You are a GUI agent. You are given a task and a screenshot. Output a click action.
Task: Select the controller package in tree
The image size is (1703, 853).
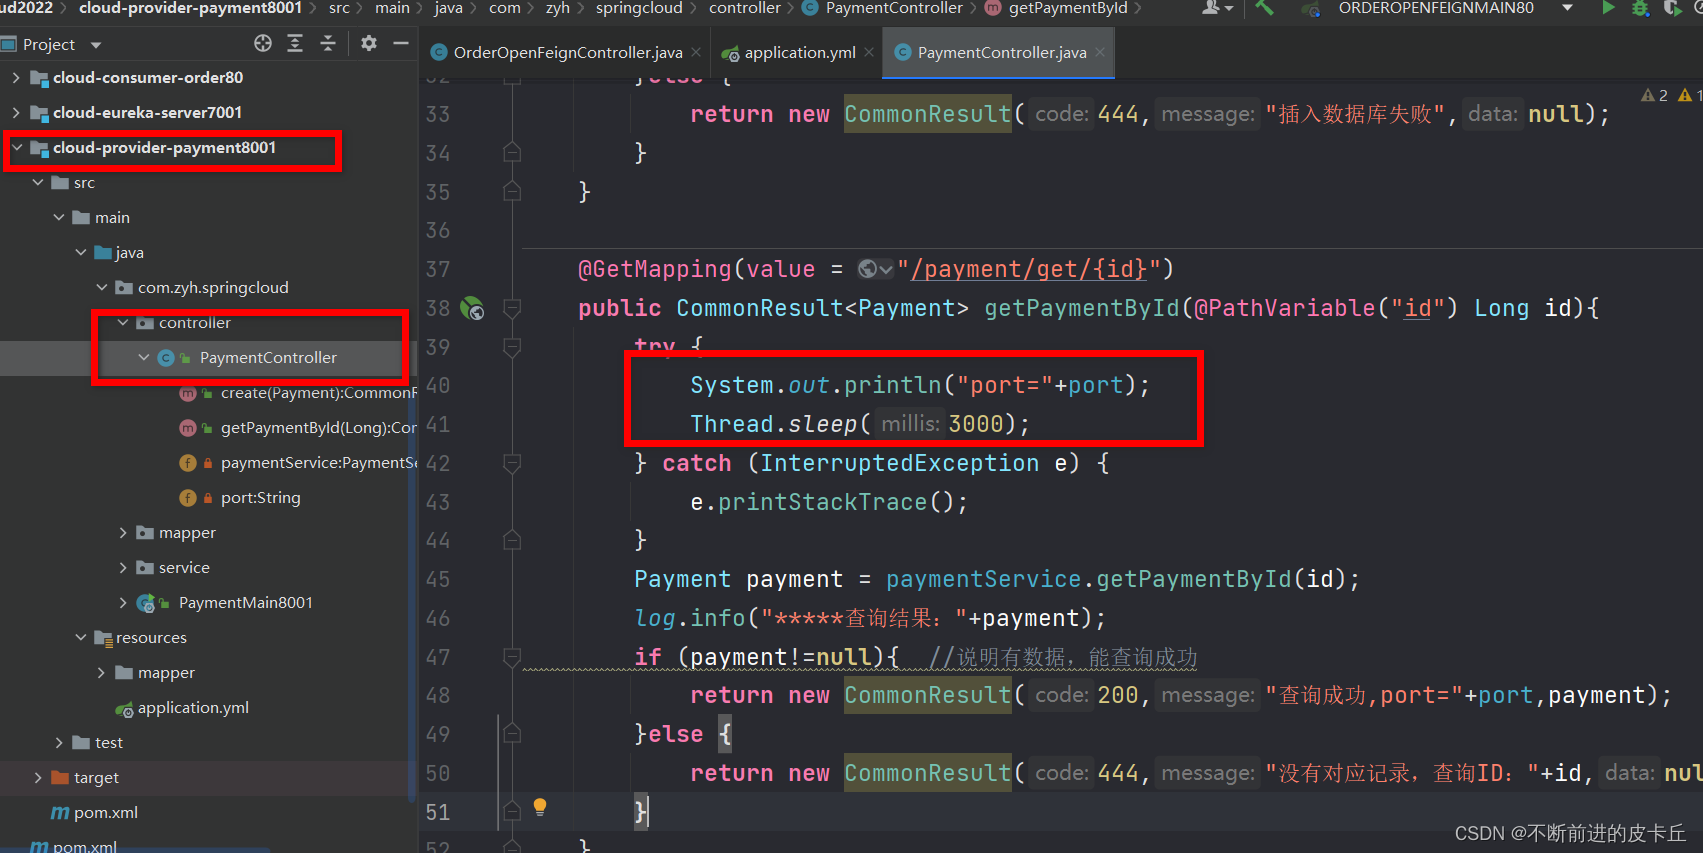pyautogui.click(x=194, y=322)
